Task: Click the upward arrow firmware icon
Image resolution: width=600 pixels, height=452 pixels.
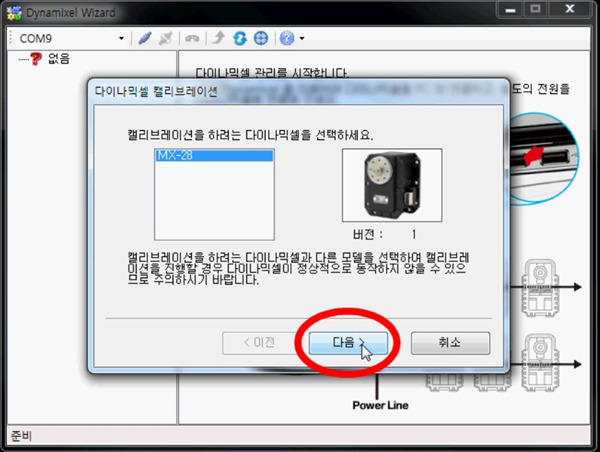Action: click(219, 38)
